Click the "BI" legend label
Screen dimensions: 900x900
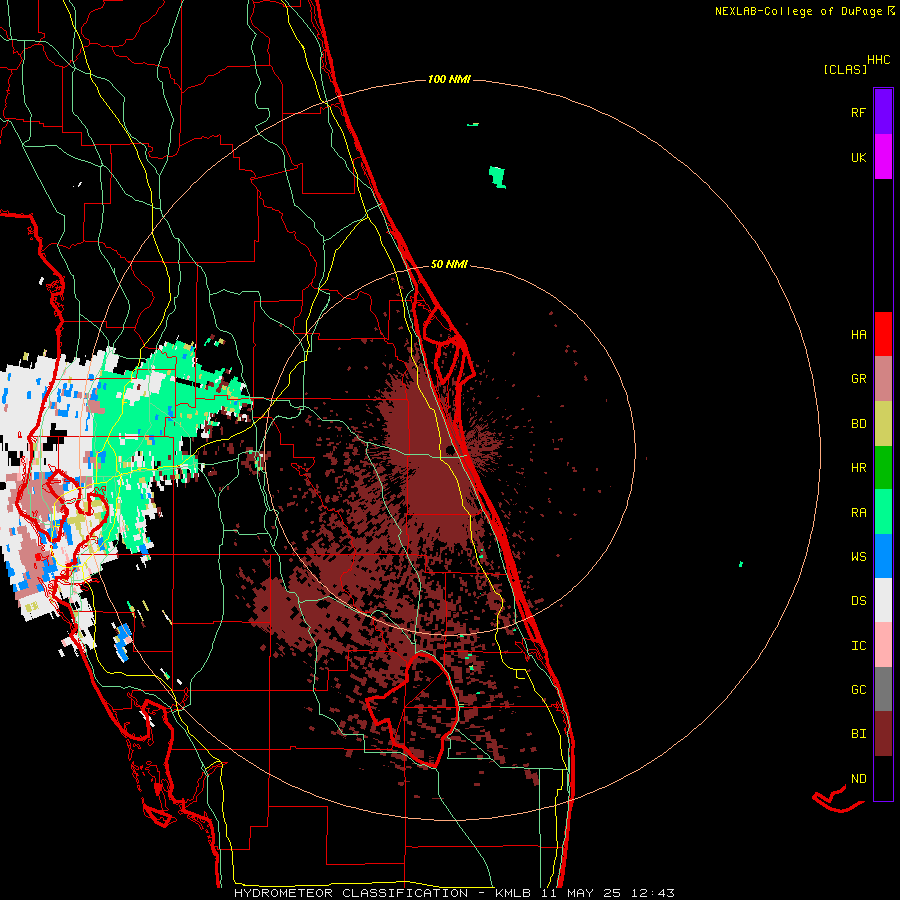858,734
